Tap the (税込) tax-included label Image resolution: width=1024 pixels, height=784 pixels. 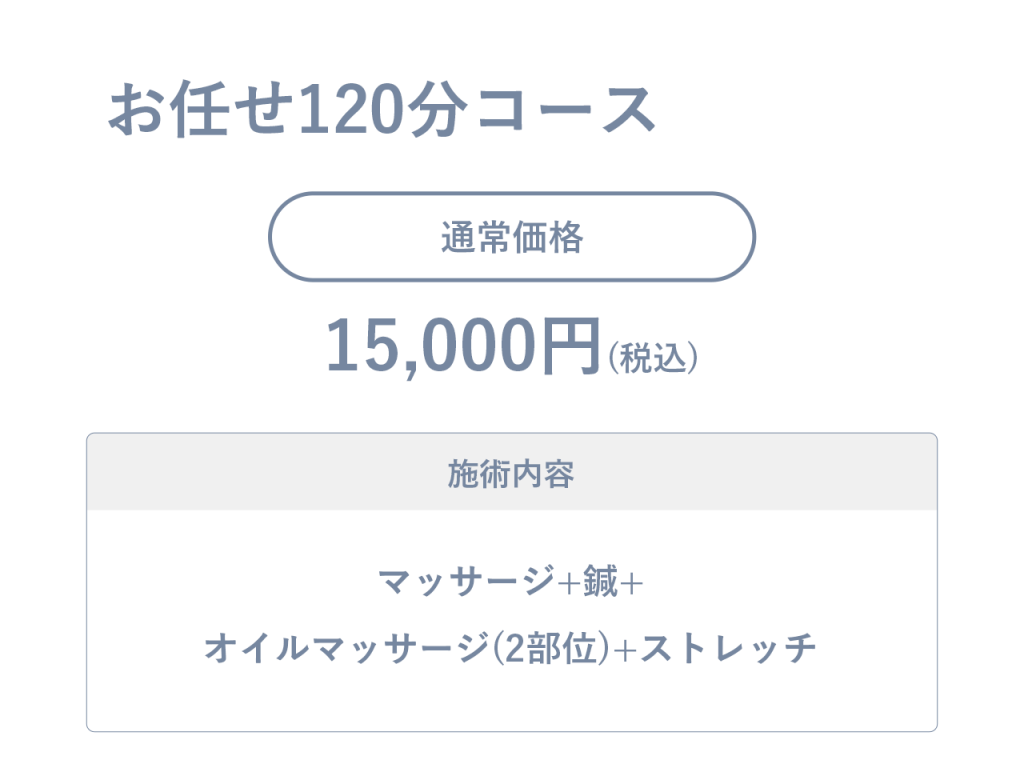(x=653, y=357)
